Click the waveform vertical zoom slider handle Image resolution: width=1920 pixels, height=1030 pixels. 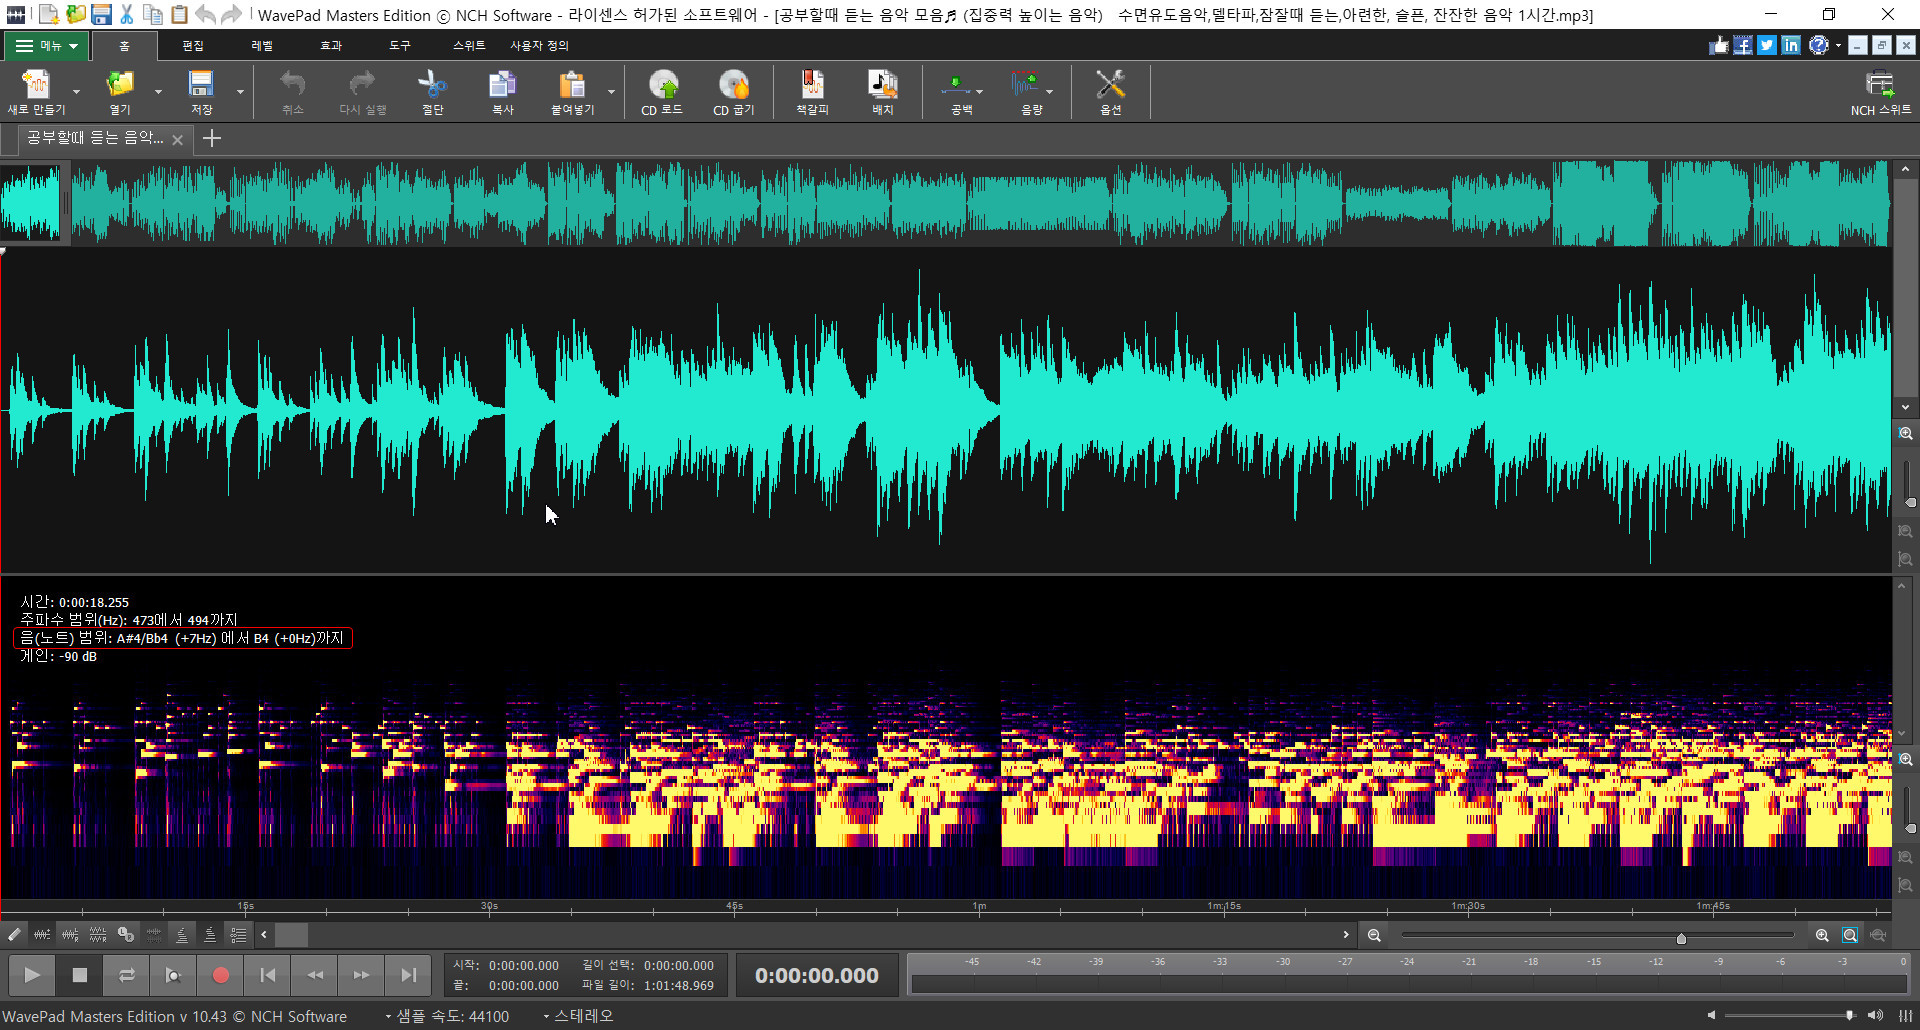pyautogui.click(x=1910, y=503)
